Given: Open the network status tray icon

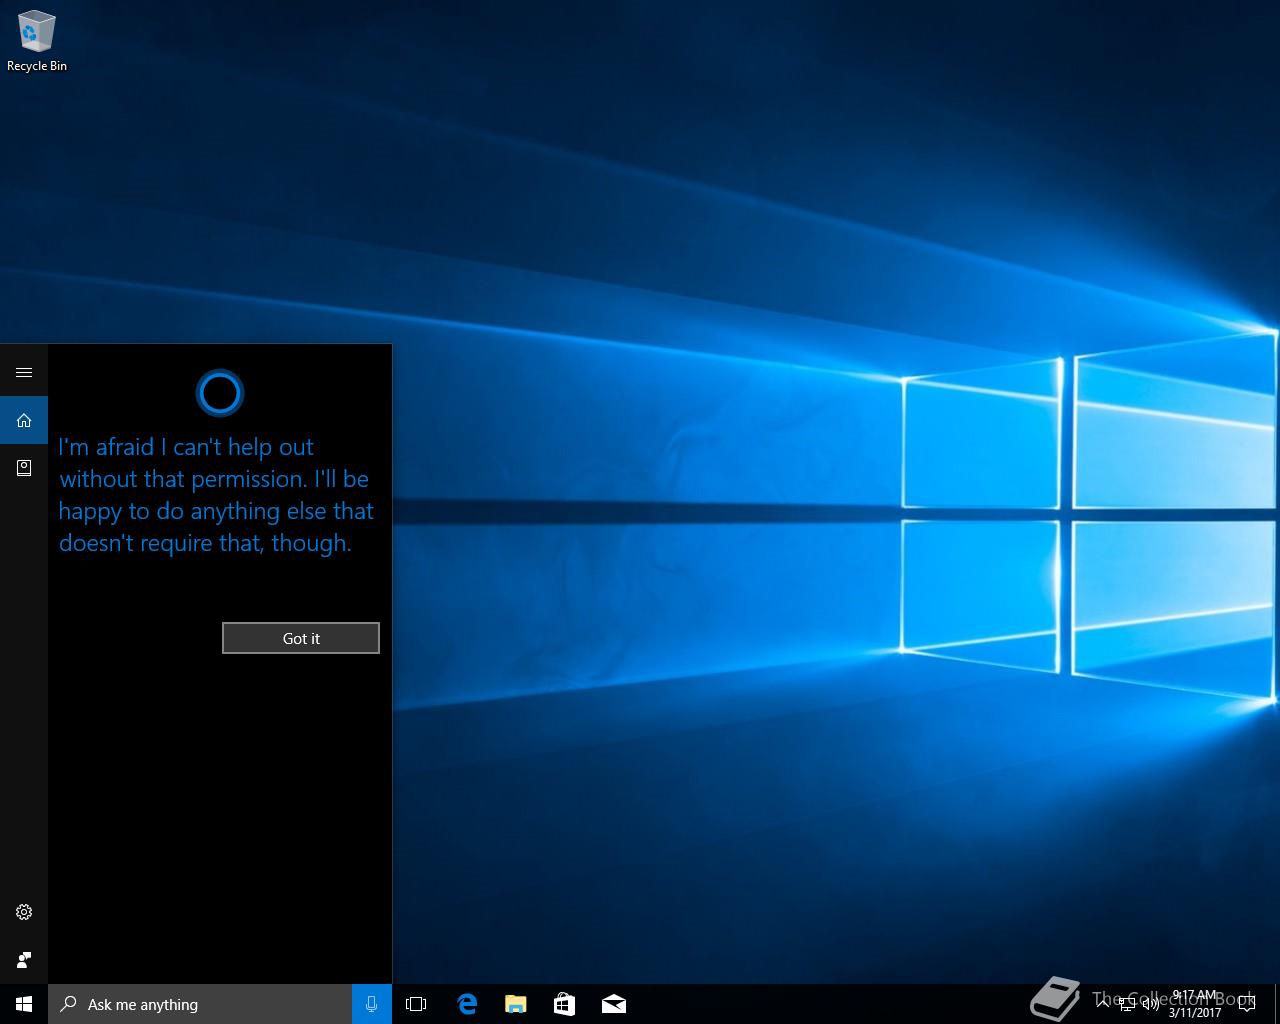Looking at the screenshot, I should point(1127,1004).
